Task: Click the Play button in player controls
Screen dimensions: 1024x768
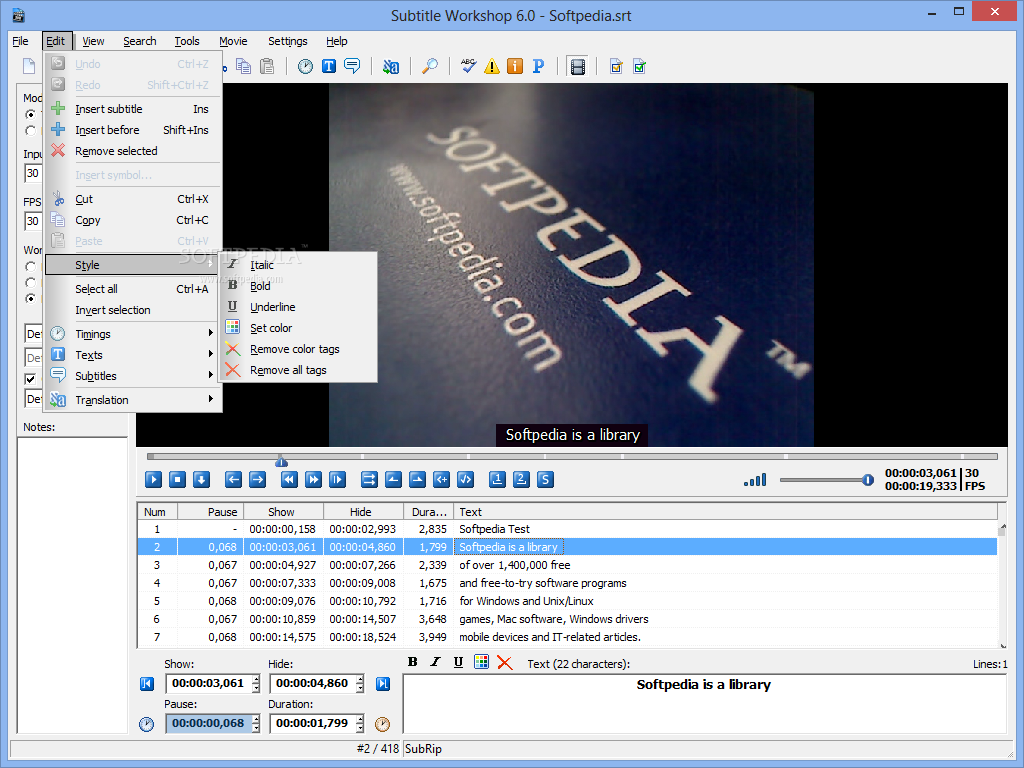Action: 153,480
